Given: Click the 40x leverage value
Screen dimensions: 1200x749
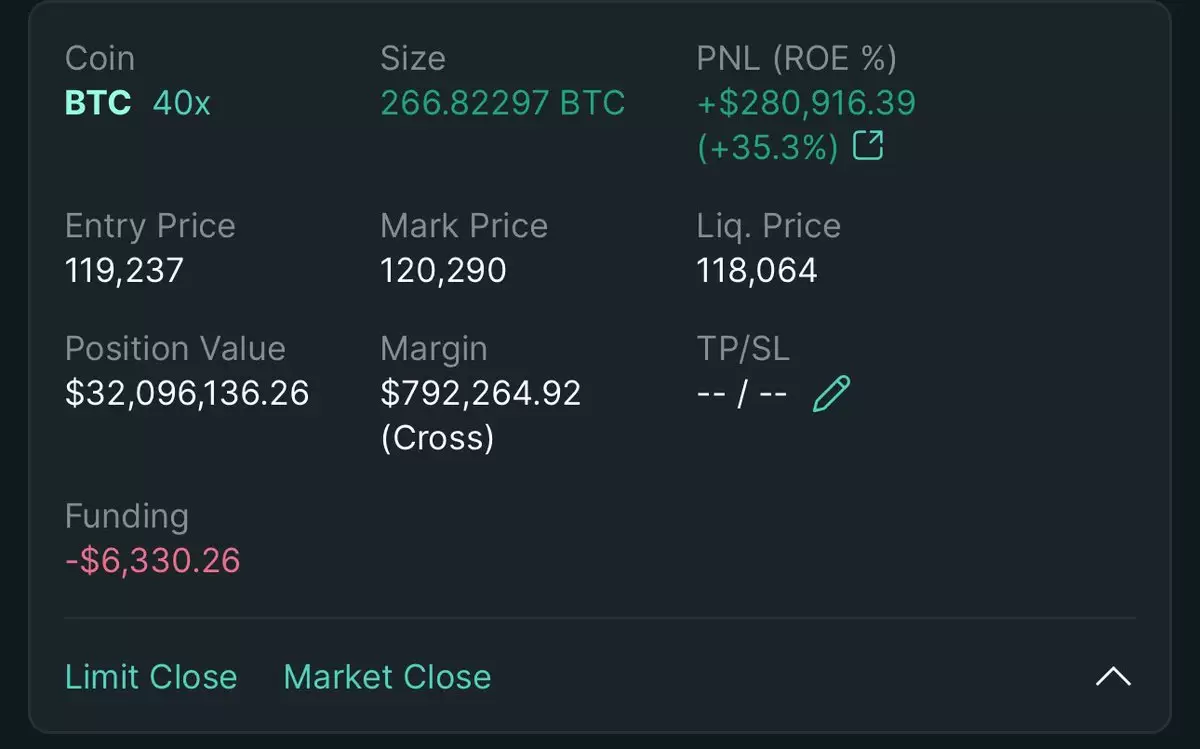Looking at the screenshot, I should 182,103.
